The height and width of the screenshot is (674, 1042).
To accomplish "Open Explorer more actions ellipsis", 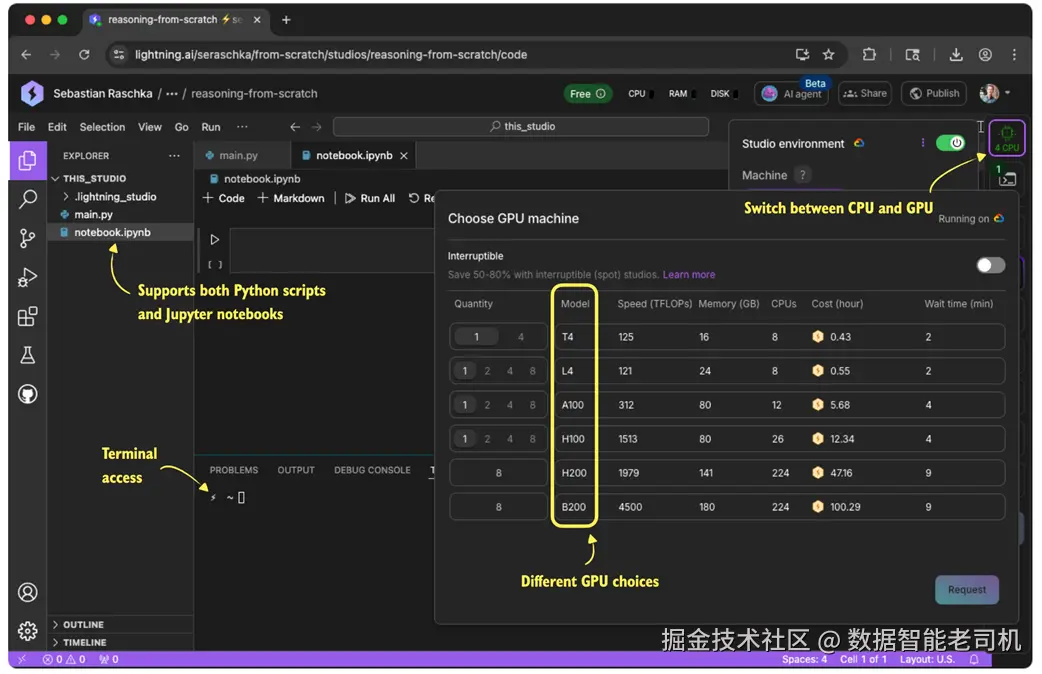I will coord(174,156).
